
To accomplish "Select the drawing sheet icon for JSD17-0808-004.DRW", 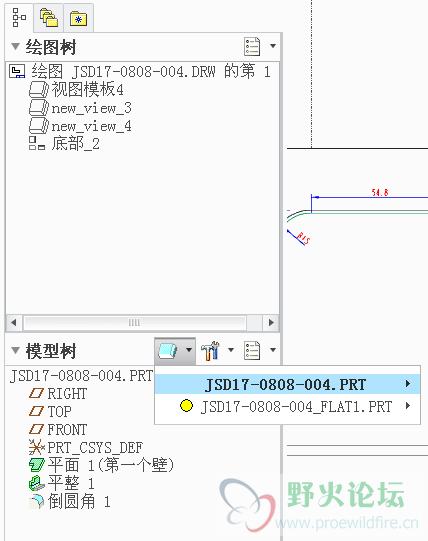I will pyautogui.click(x=17, y=71).
